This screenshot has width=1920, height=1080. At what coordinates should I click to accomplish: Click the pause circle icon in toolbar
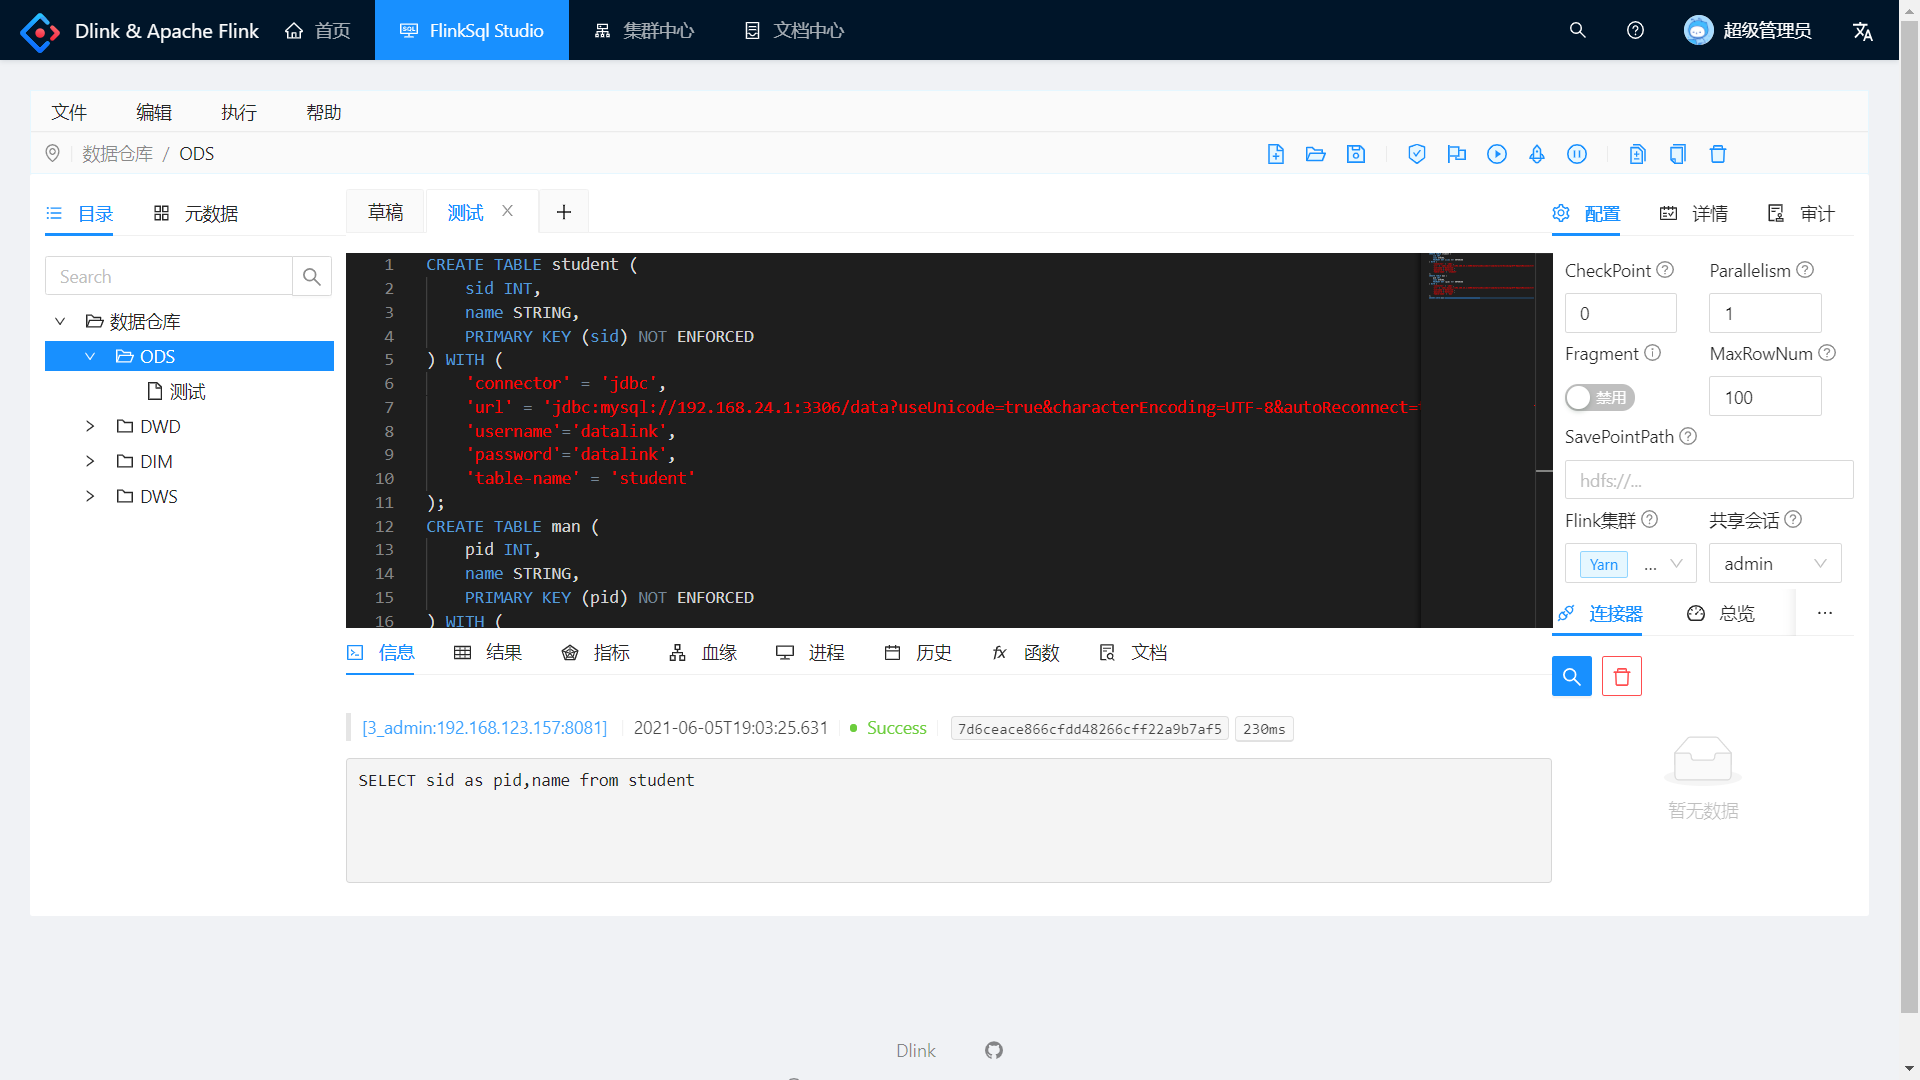[x=1577, y=154]
